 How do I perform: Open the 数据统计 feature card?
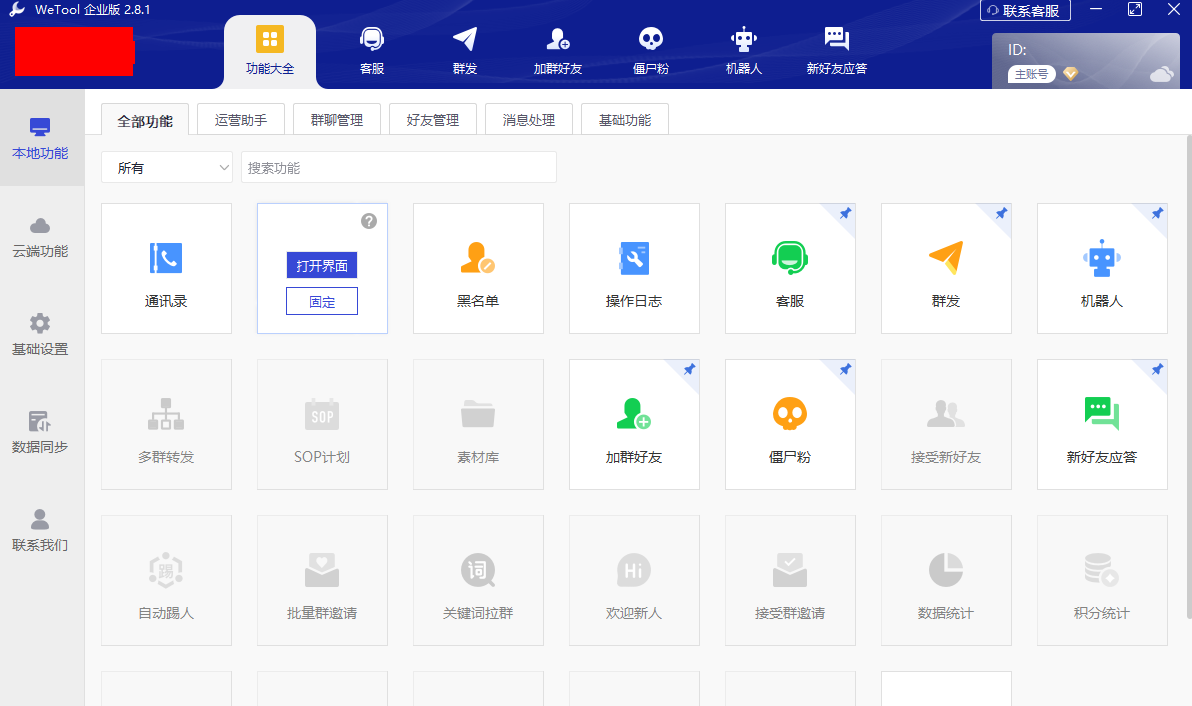click(946, 581)
